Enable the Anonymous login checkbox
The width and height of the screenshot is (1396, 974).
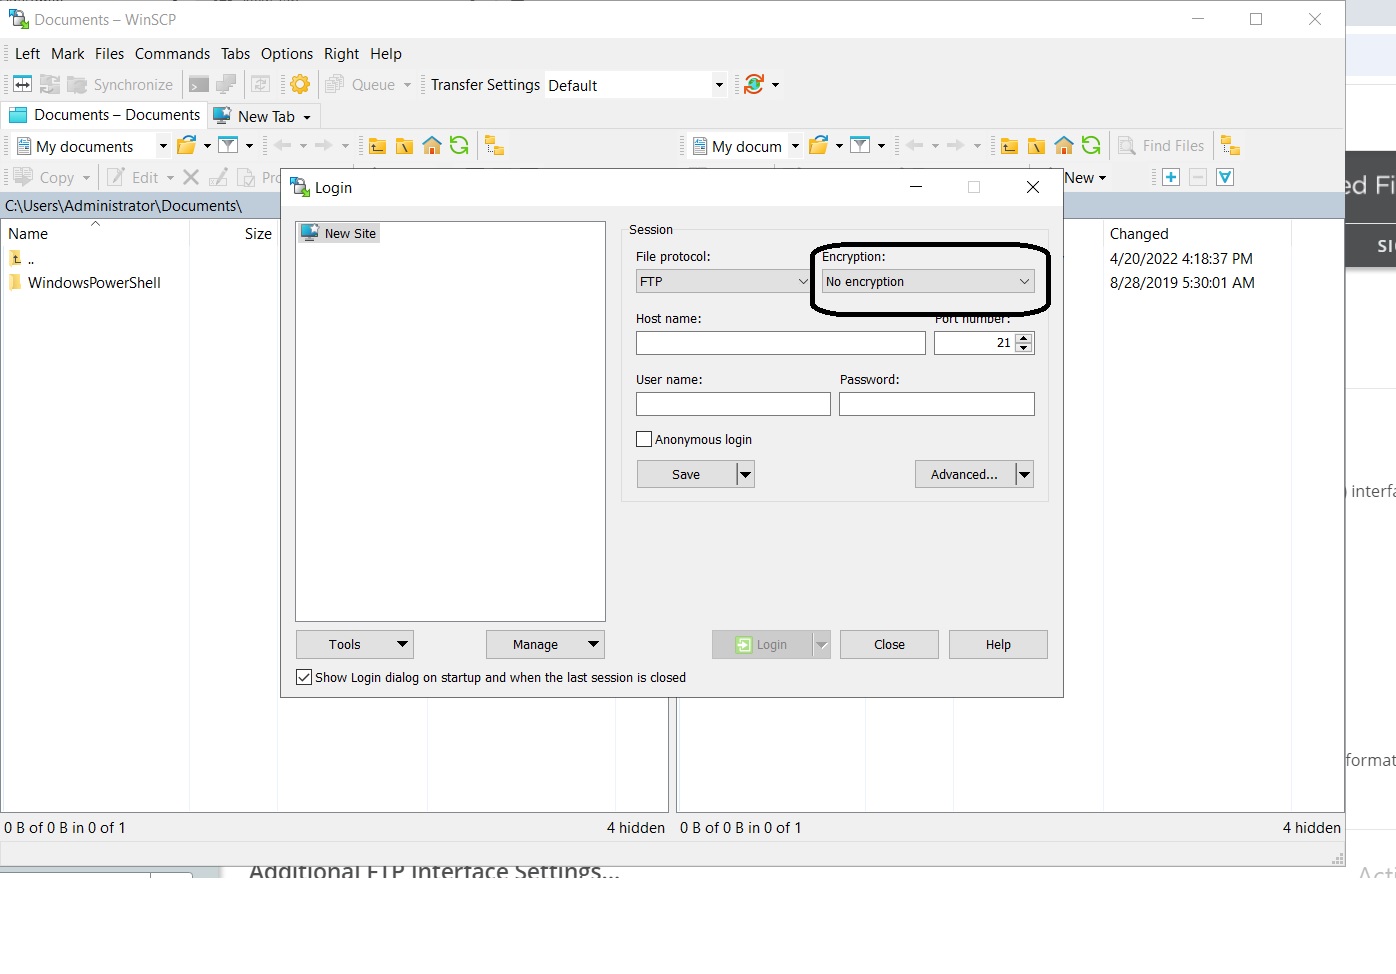click(644, 439)
